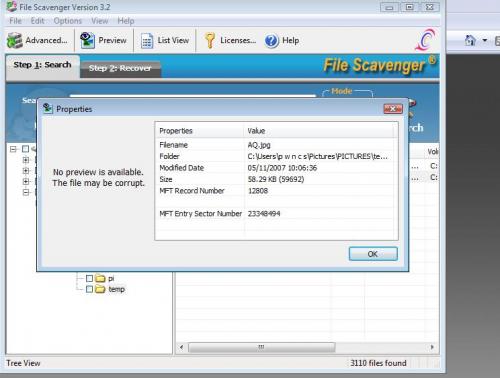The height and width of the screenshot is (378, 500).
Task: Click the Tree View status label
Action: tap(23, 363)
